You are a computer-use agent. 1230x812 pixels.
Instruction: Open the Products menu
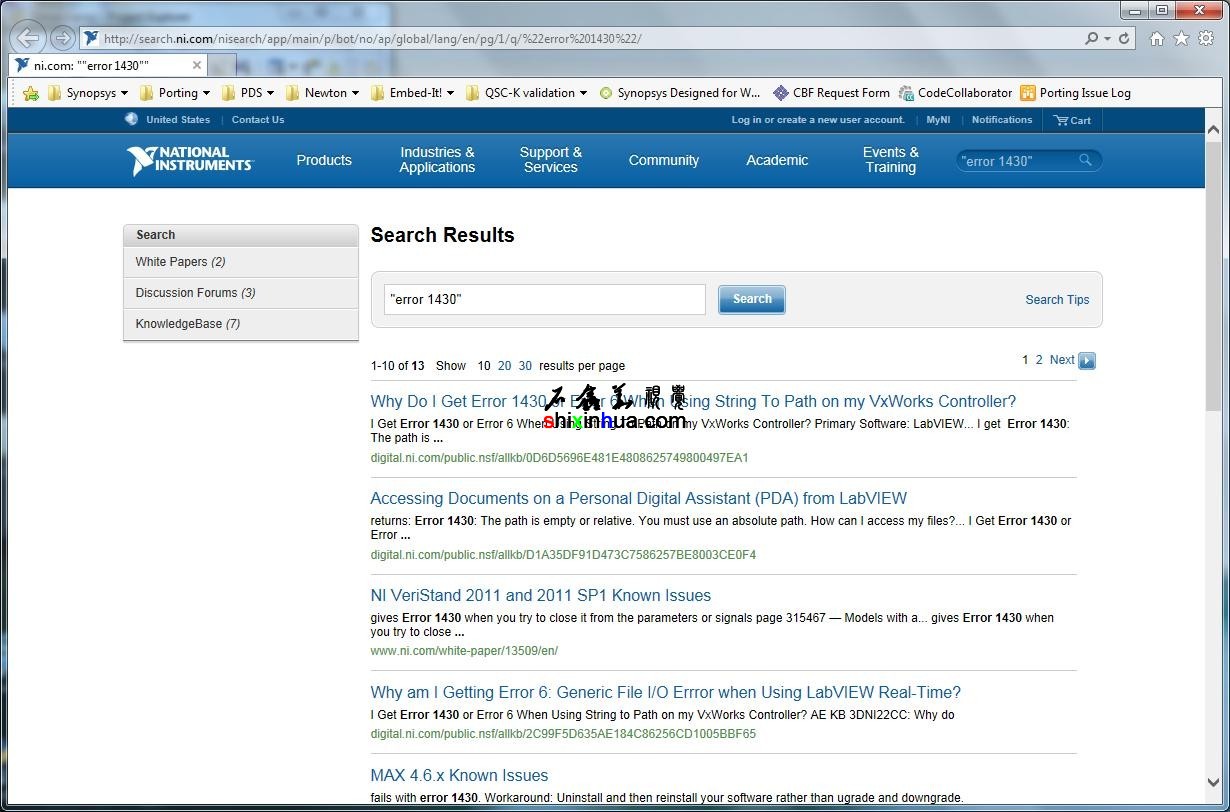[x=324, y=160]
